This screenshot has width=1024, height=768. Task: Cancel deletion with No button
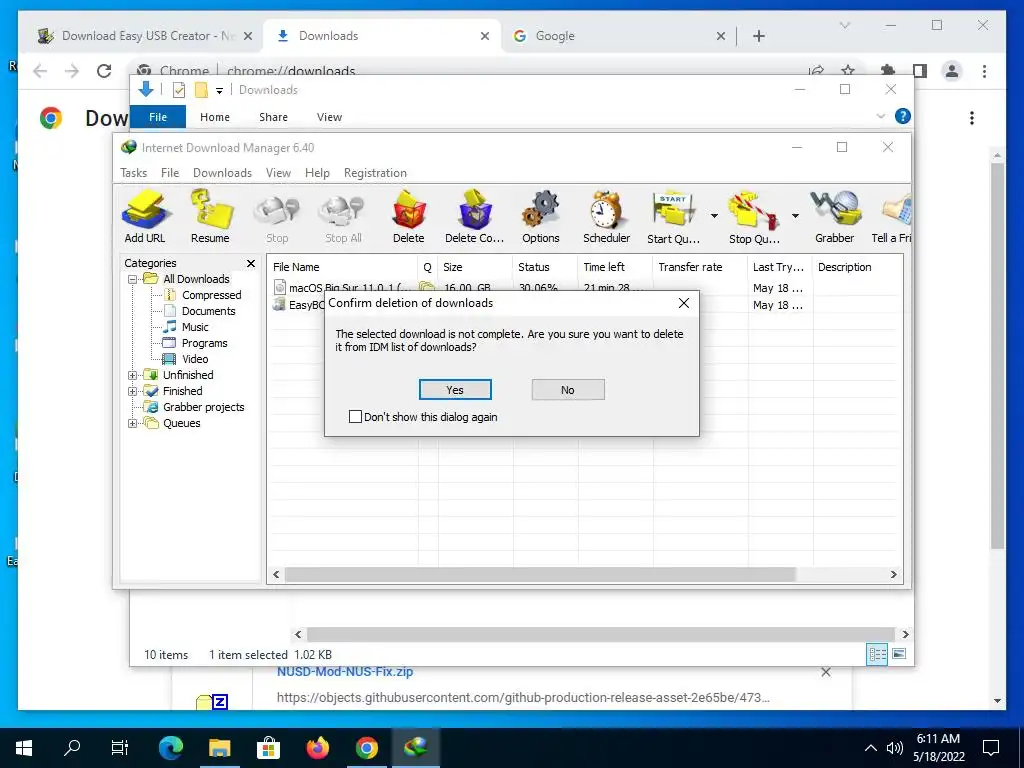pyautogui.click(x=568, y=390)
